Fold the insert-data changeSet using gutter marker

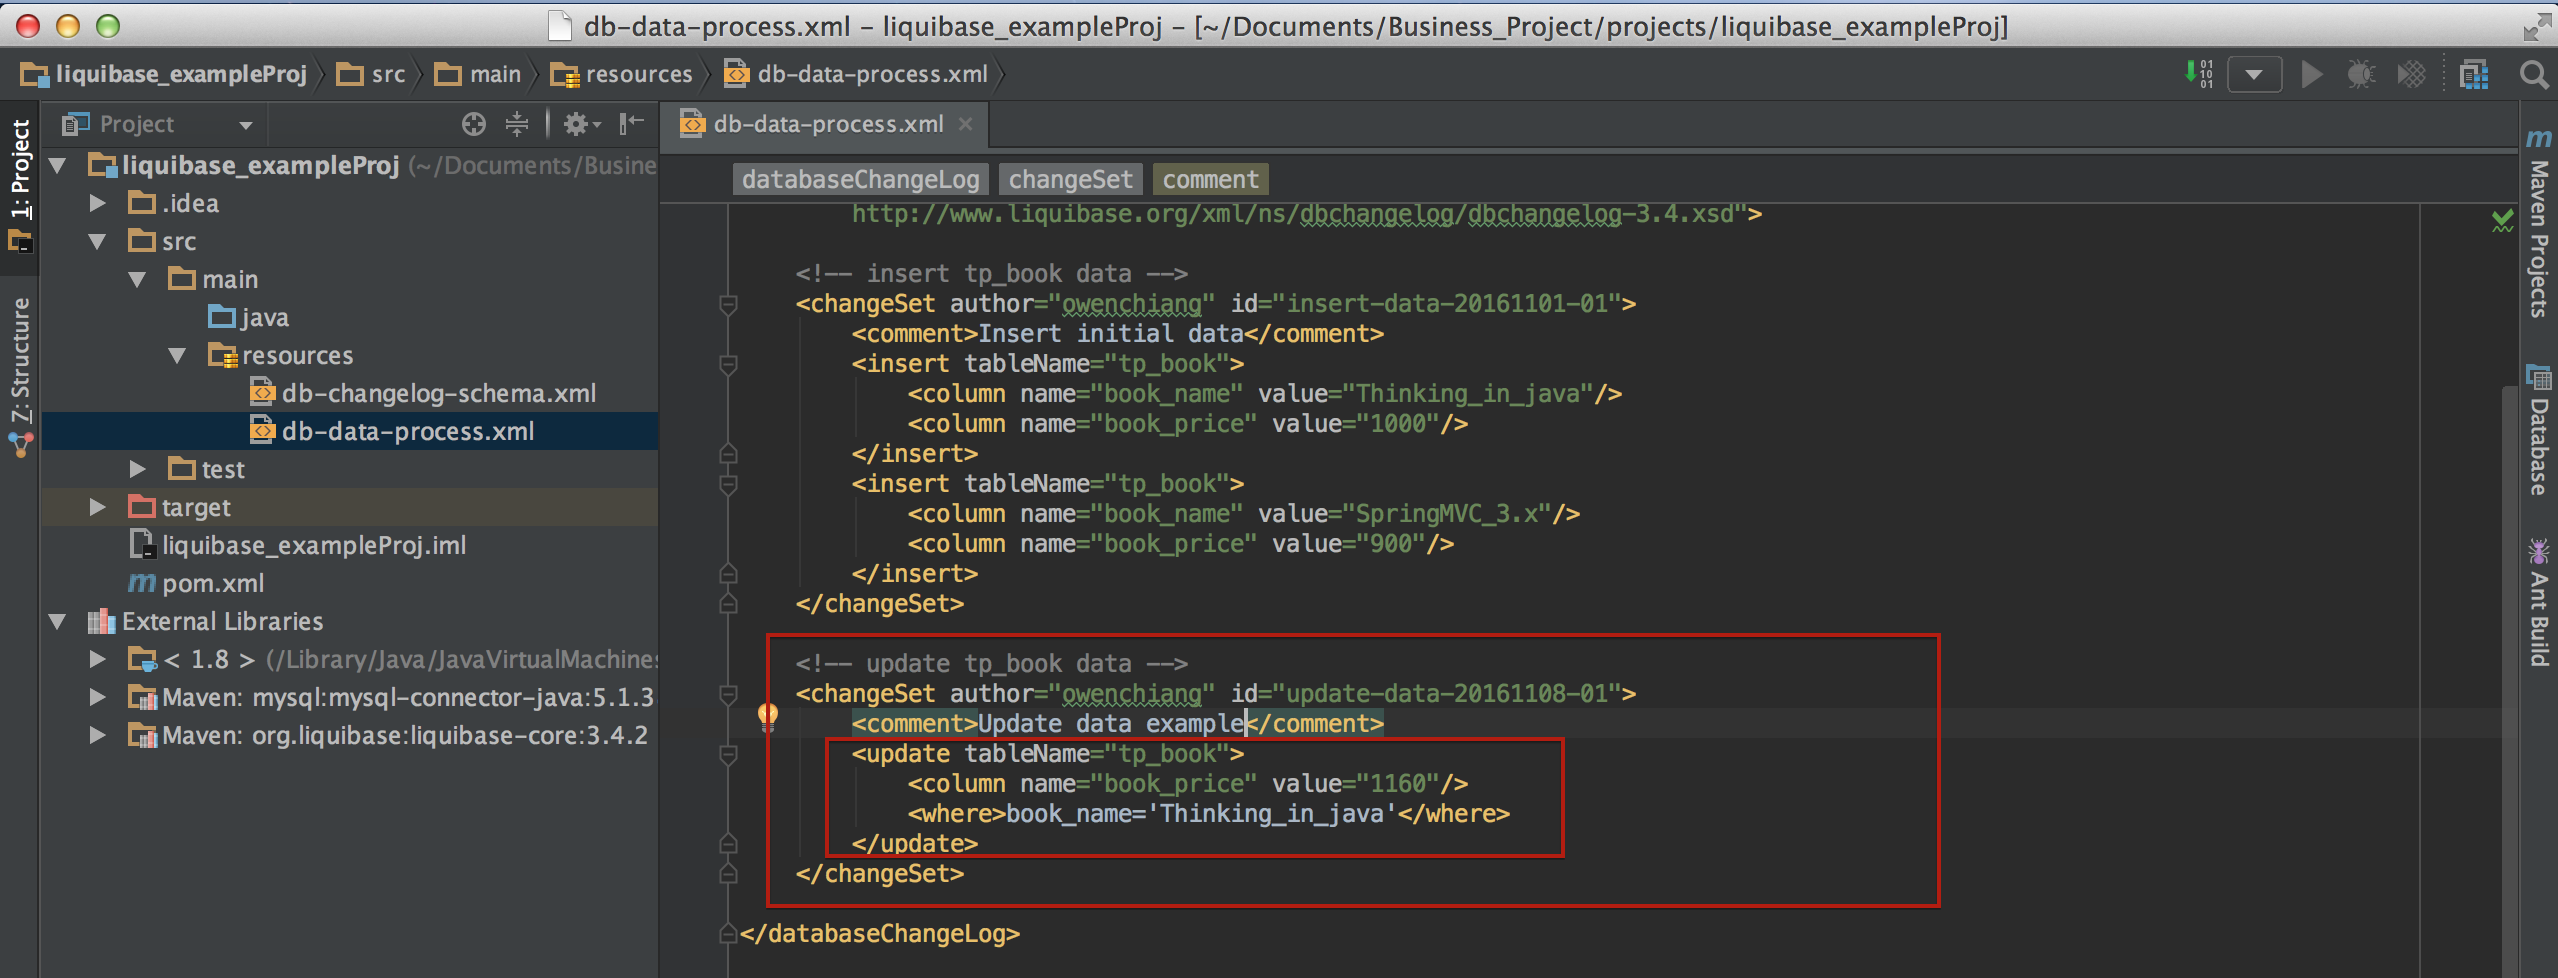728,303
